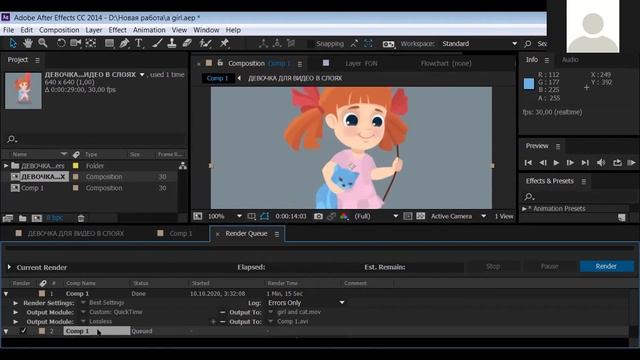Play the composition in Preview panel

pyautogui.click(x=556, y=162)
